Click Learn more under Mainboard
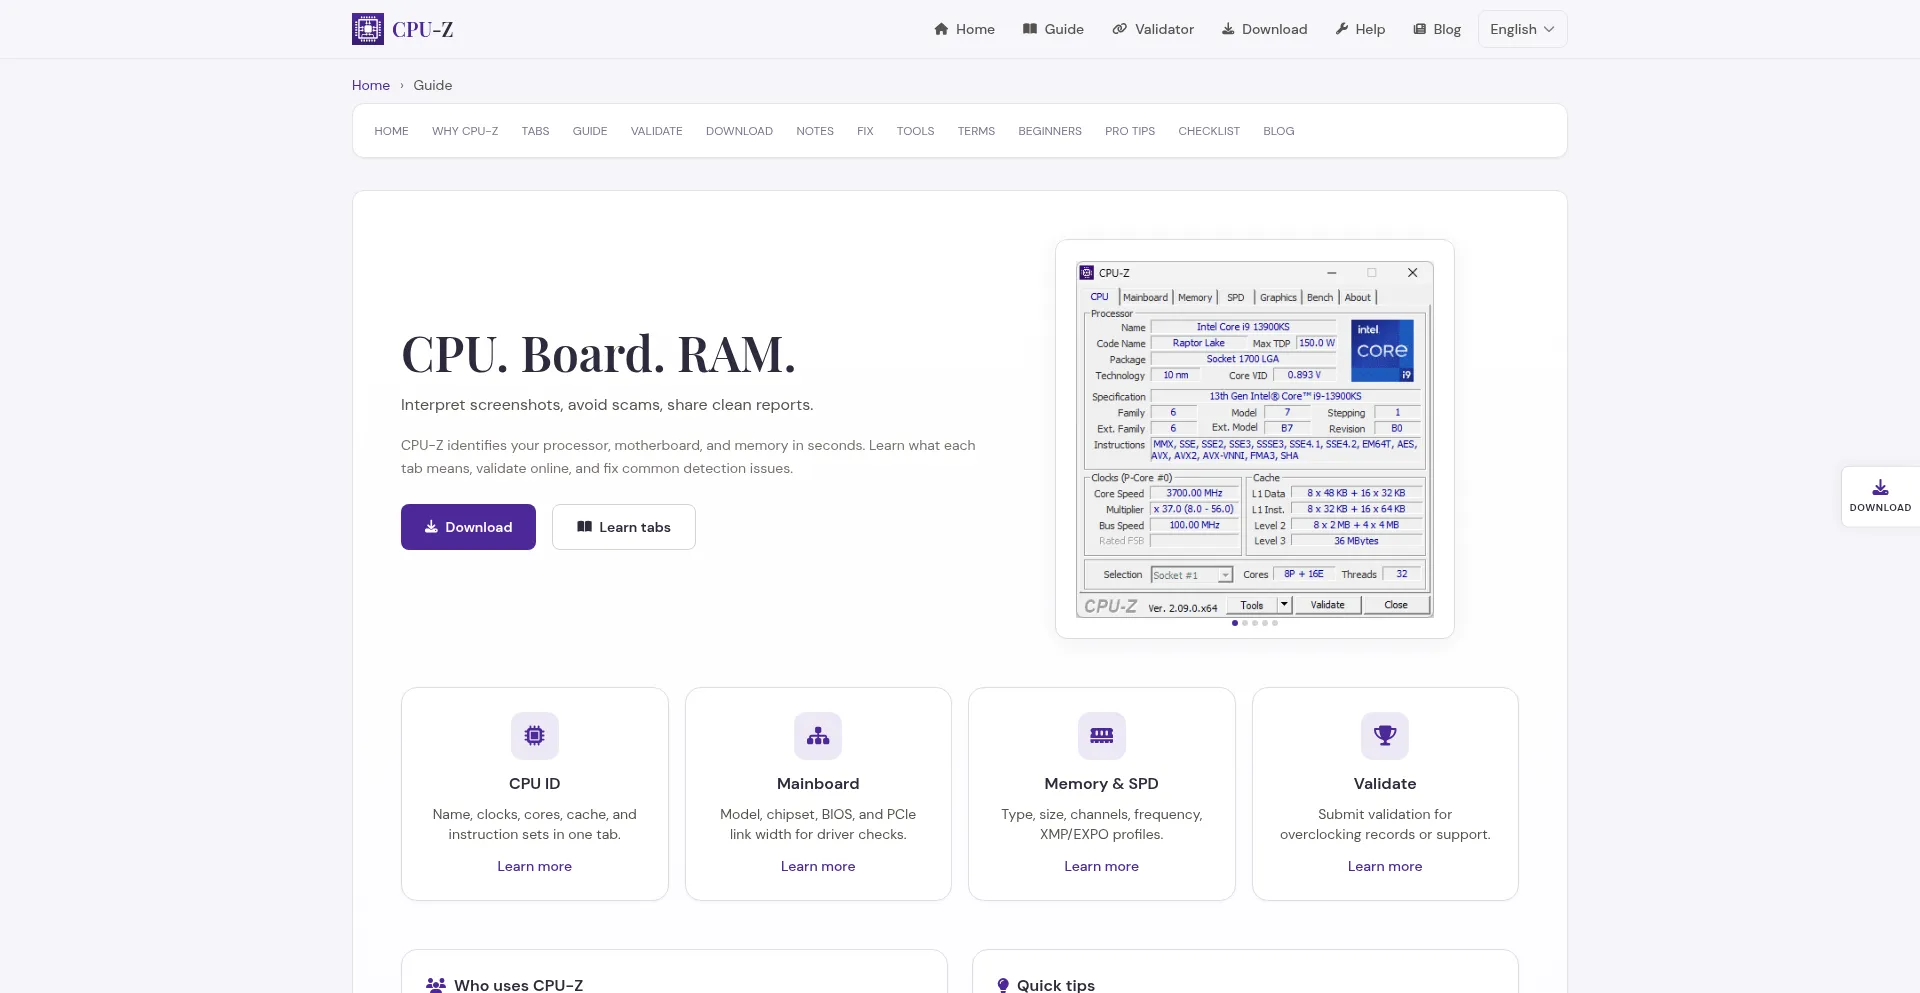 (818, 866)
